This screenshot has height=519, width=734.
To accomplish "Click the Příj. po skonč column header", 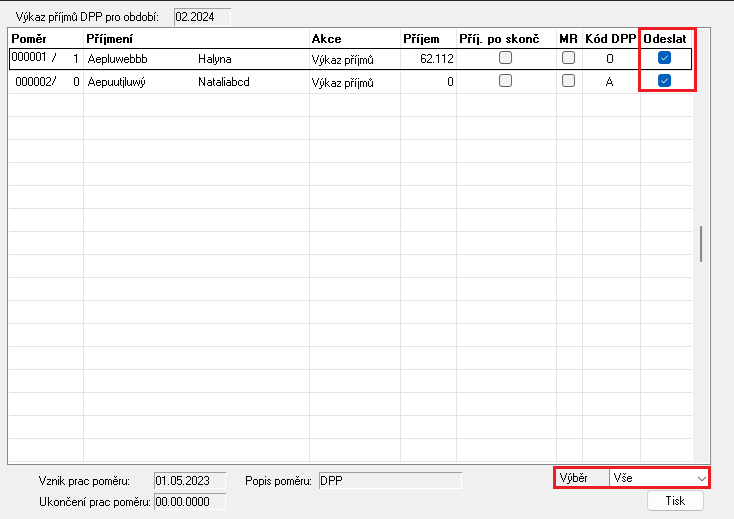I will tap(506, 38).
